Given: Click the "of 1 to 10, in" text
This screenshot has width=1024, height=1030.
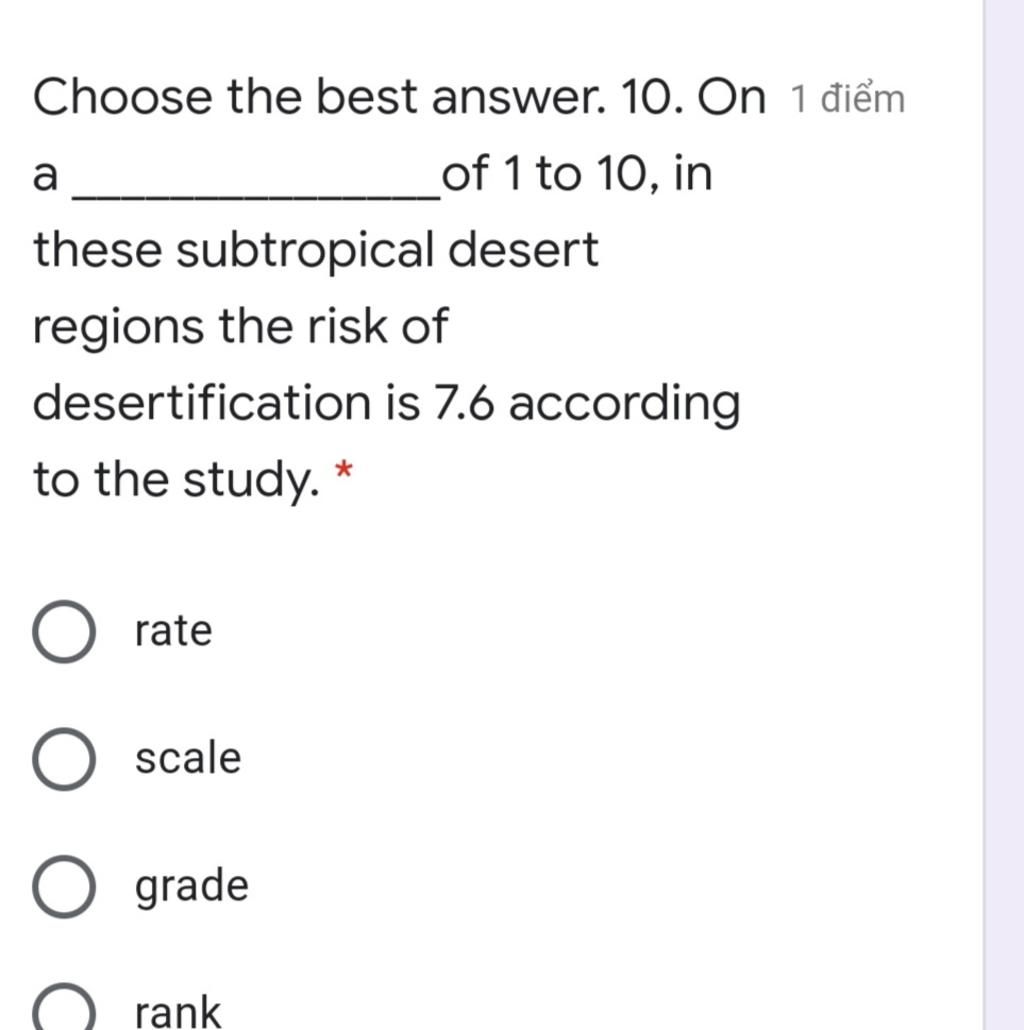Looking at the screenshot, I should pyautogui.click(x=577, y=174).
